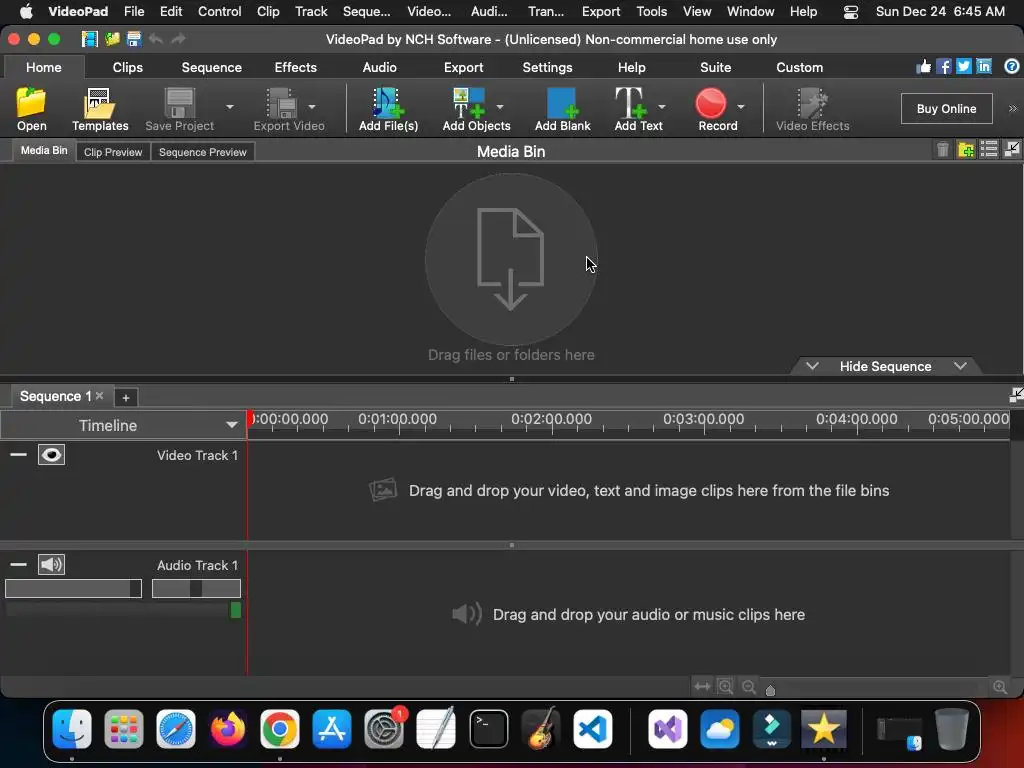Open the Sequence Preview tab
The width and height of the screenshot is (1024, 768).
[x=202, y=152]
